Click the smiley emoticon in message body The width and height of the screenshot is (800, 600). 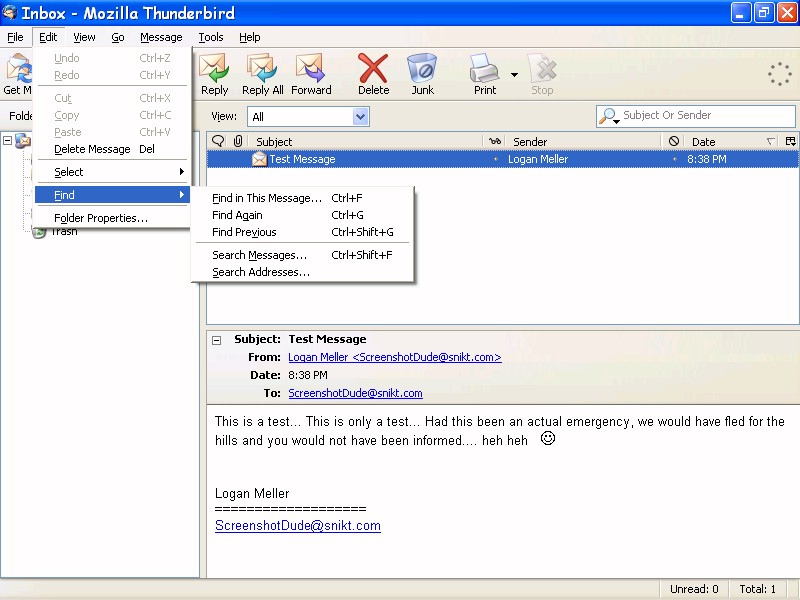pos(547,438)
